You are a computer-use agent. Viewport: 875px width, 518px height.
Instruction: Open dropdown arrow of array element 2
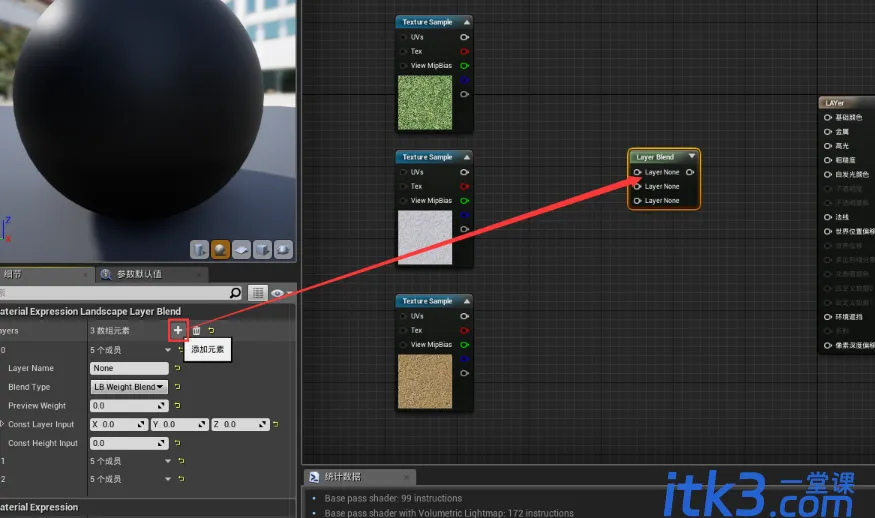pos(168,479)
